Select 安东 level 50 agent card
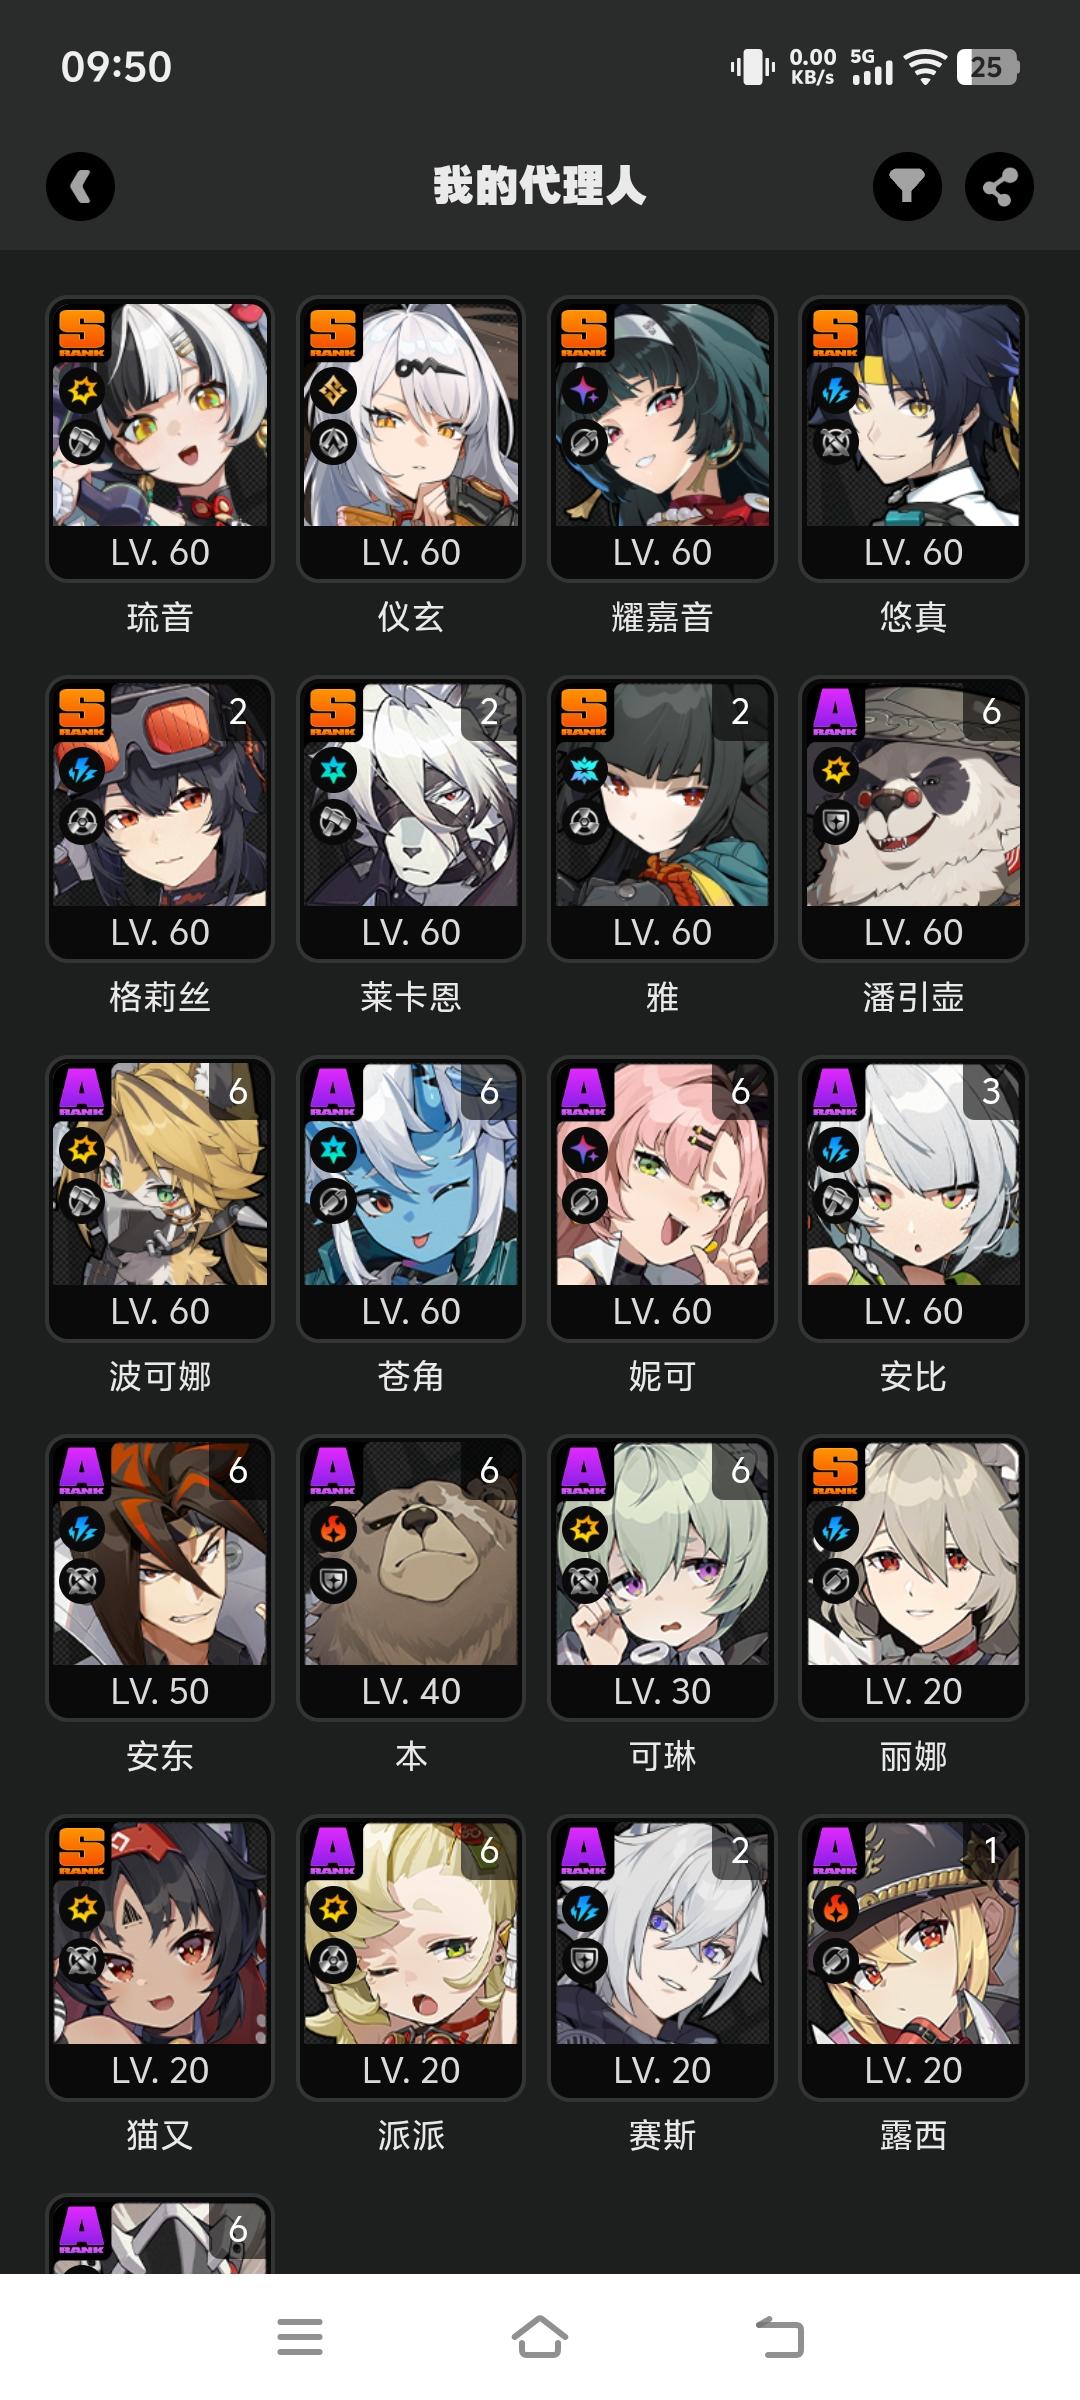 pos(160,1578)
